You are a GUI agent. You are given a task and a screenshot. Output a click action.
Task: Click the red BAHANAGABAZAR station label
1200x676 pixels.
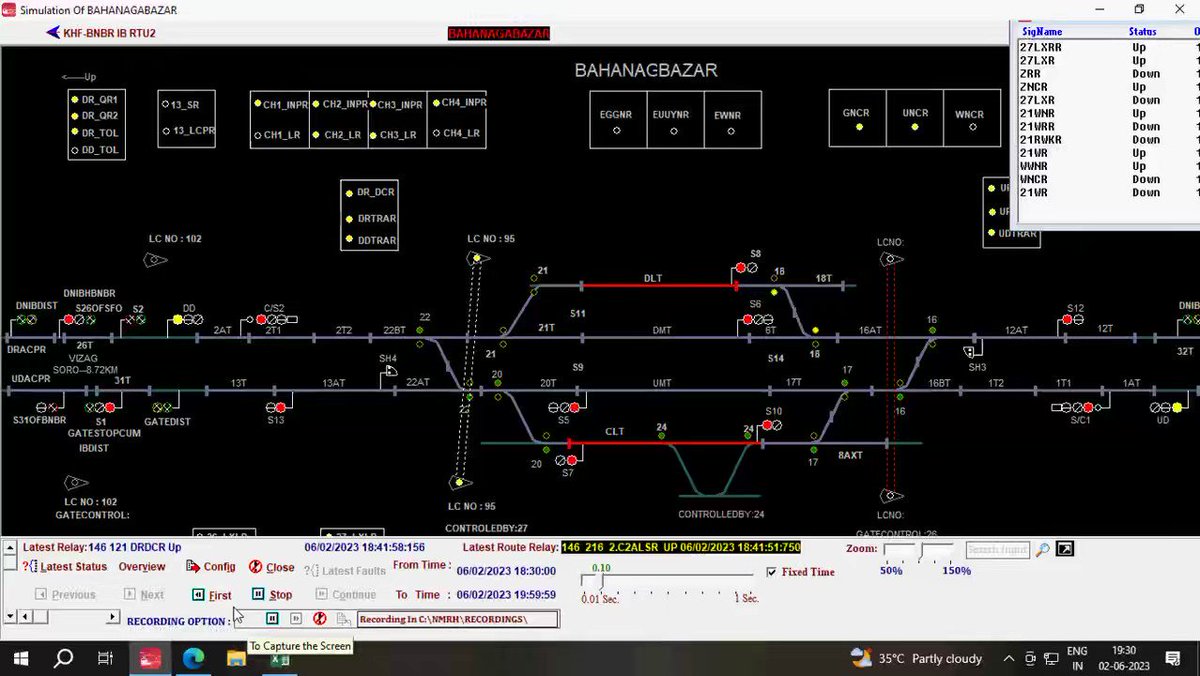(499, 33)
